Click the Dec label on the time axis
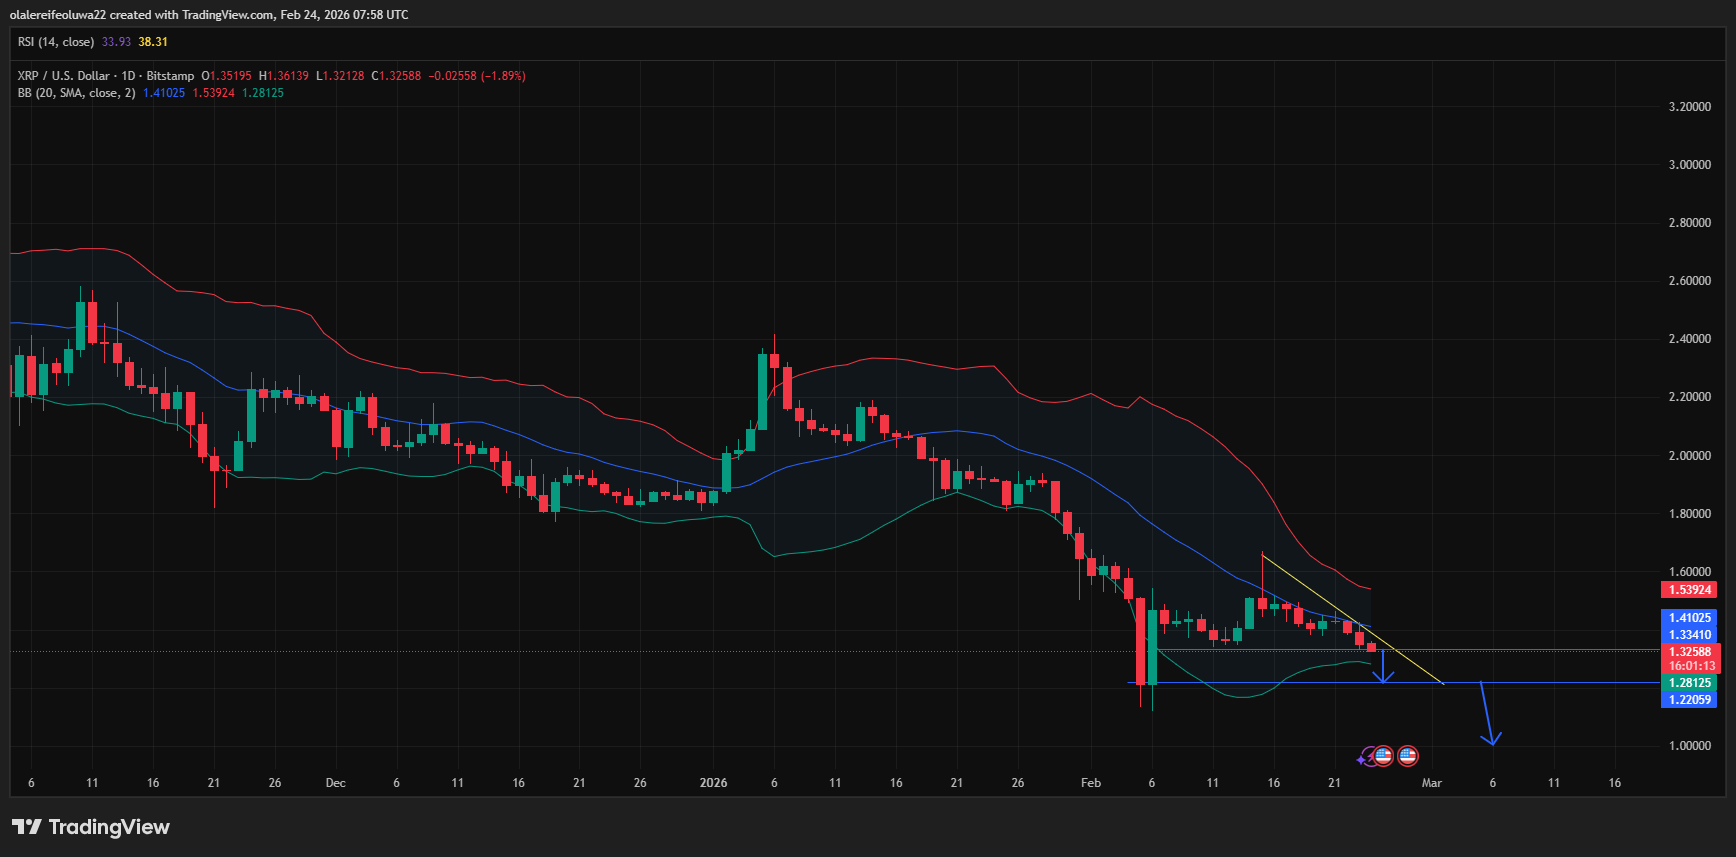This screenshot has width=1736, height=857. [335, 783]
